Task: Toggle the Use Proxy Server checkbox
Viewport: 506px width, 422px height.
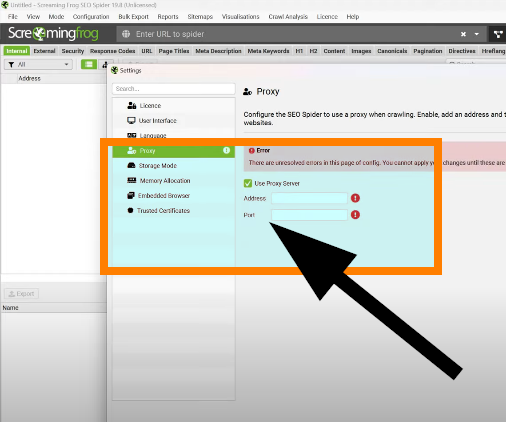Action: coord(248,183)
